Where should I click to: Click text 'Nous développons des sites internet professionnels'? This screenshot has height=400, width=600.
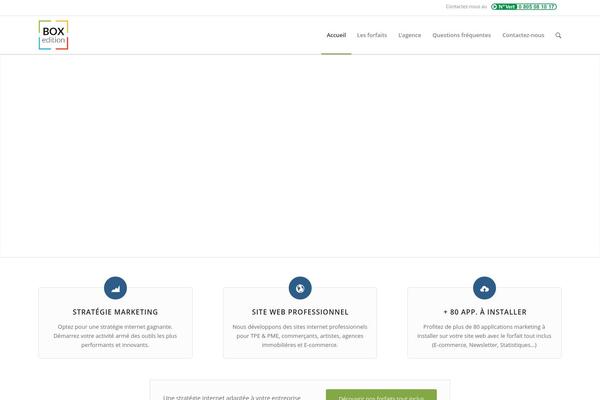click(x=300, y=327)
